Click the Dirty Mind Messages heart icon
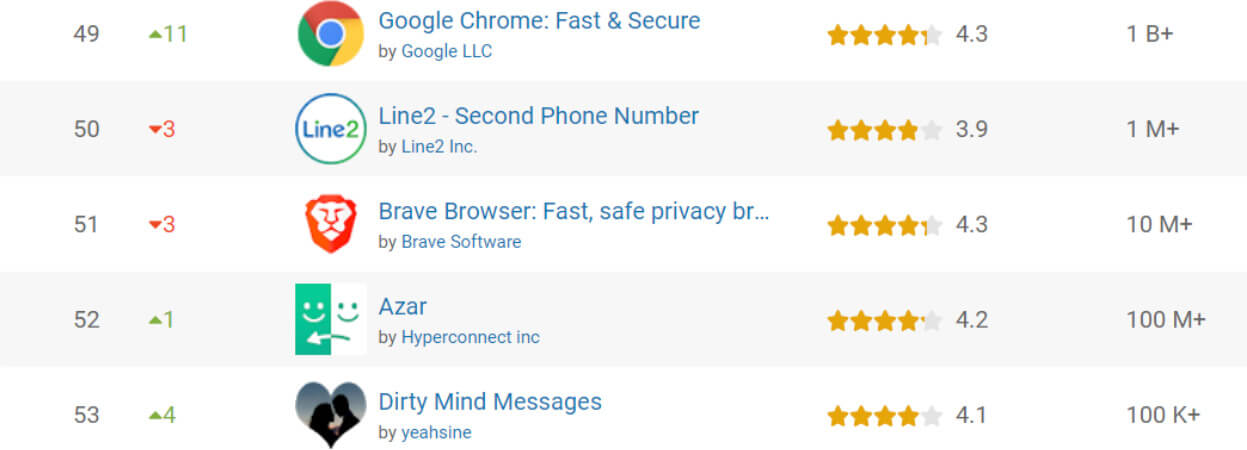 pyautogui.click(x=331, y=414)
